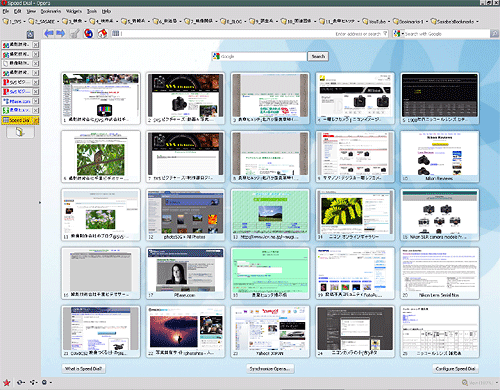Open the Bookmarks1 bookmark folder
The height and width of the screenshot is (390, 500).
click(x=409, y=21)
